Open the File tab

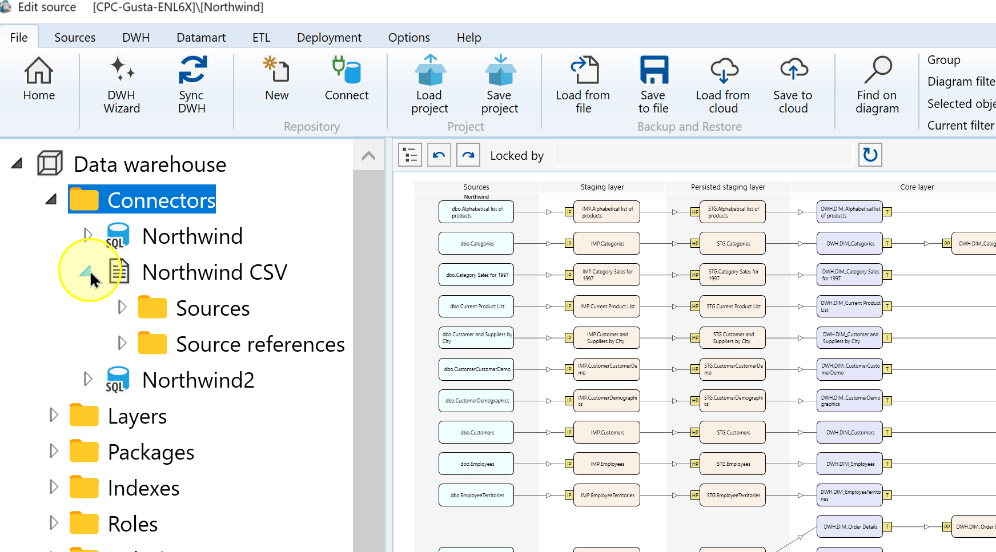point(19,37)
